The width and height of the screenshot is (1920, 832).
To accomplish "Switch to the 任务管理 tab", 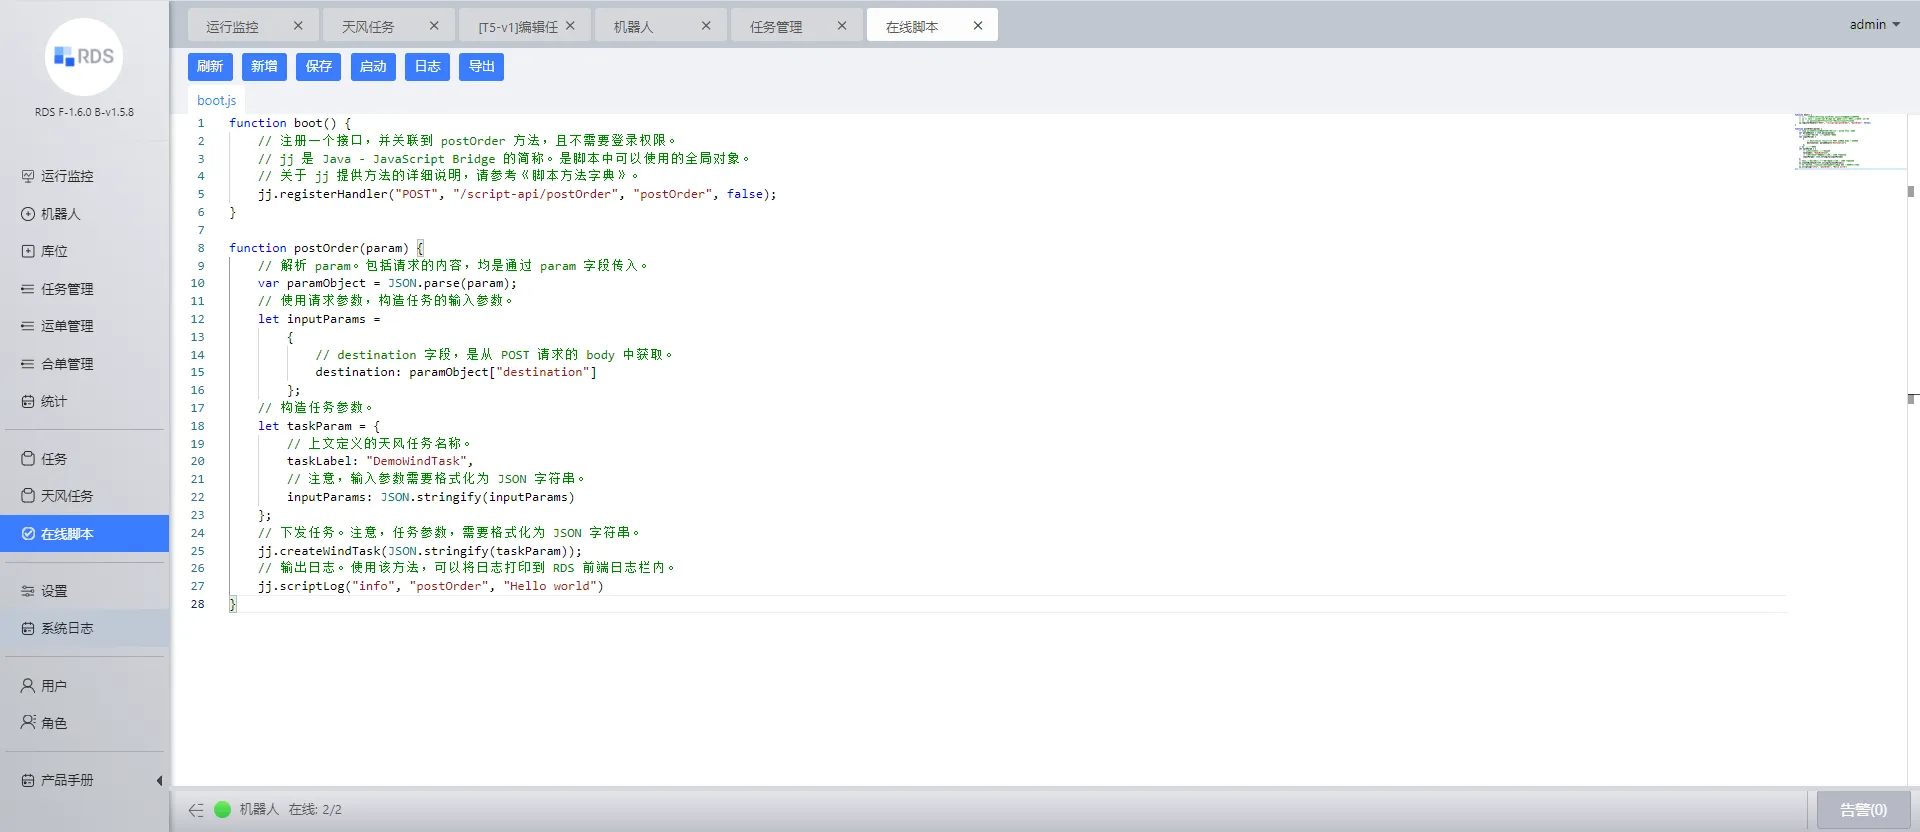I will point(776,27).
